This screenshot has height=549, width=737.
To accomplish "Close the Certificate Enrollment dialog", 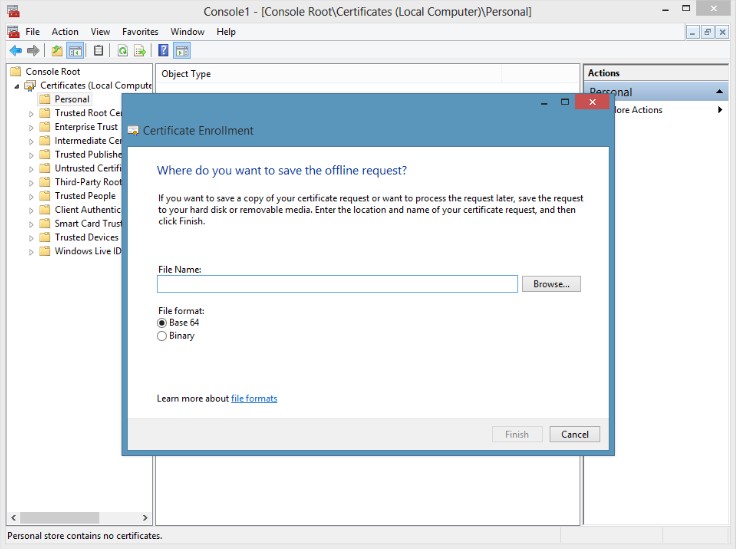I will pos(592,102).
